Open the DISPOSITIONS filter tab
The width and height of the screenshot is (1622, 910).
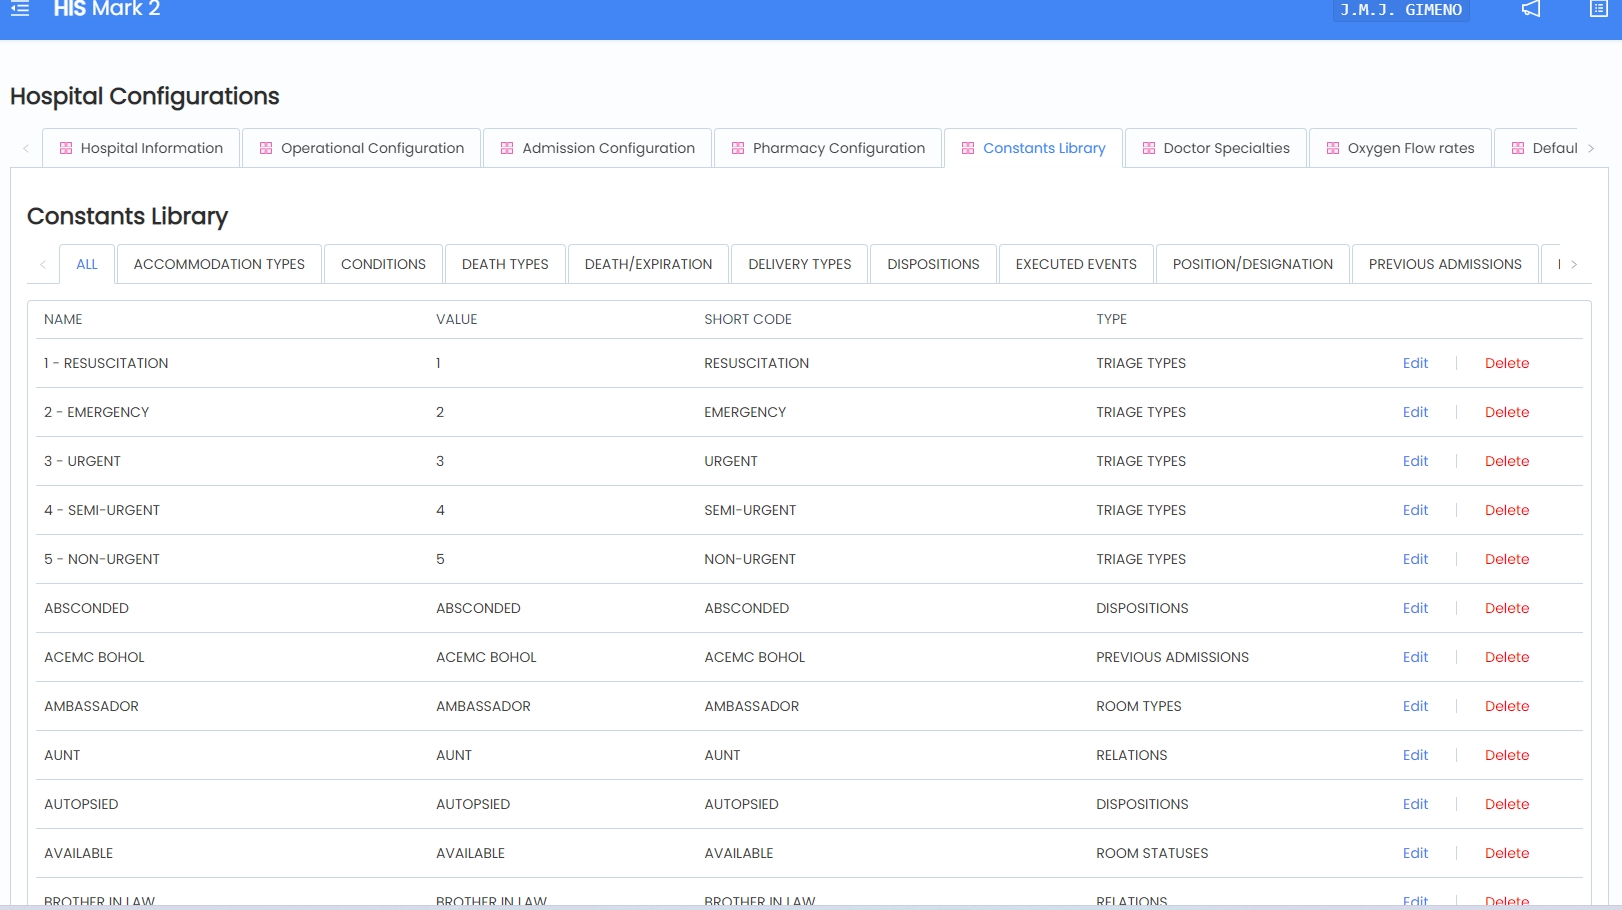click(933, 264)
